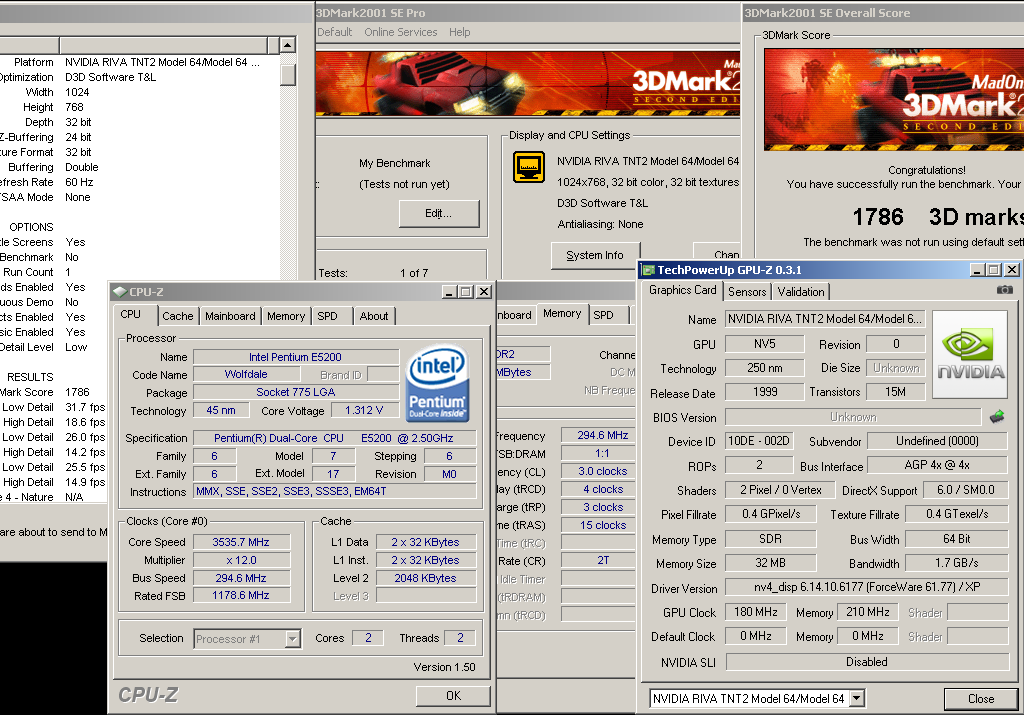Image resolution: width=1024 pixels, height=715 pixels.
Task: Click the Cores count field in CPU-Z
Action: (x=368, y=638)
